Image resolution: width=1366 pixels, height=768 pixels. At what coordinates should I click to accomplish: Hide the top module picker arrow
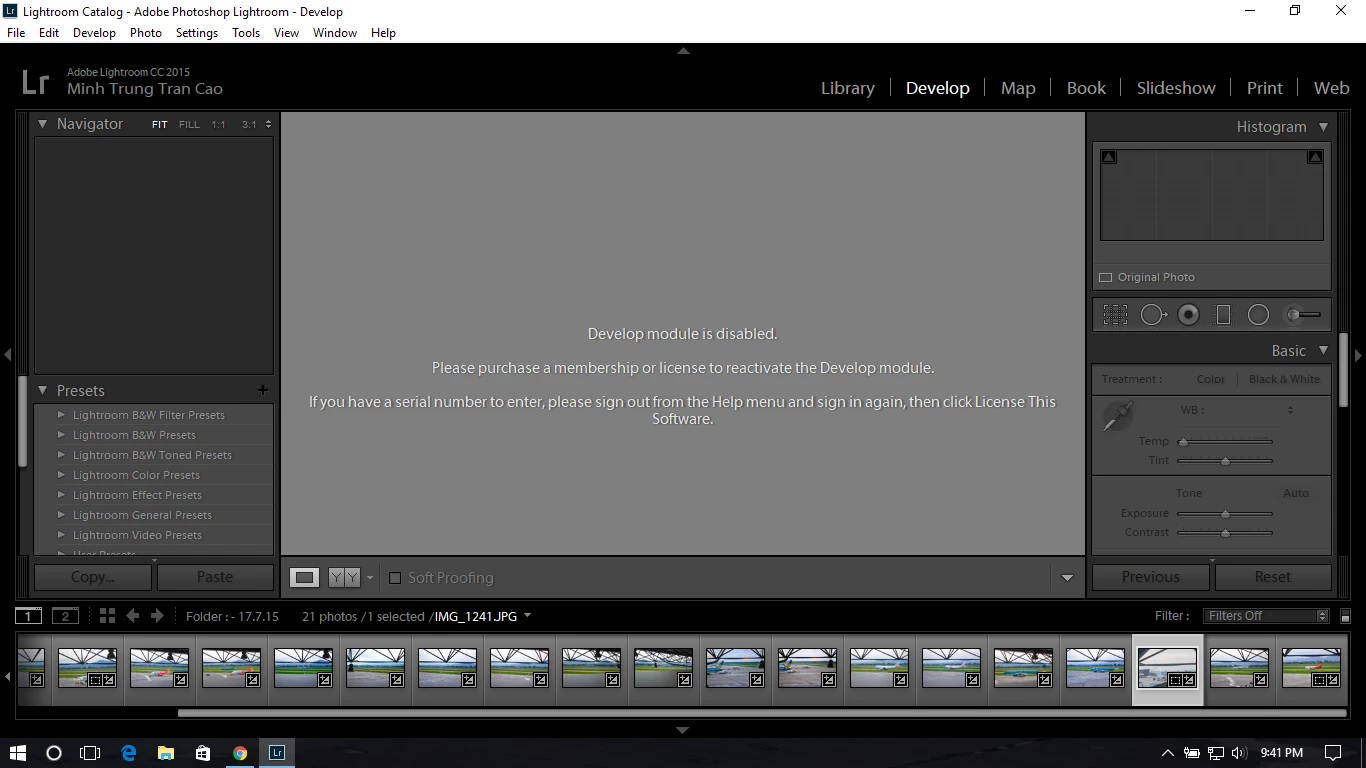[x=683, y=50]
